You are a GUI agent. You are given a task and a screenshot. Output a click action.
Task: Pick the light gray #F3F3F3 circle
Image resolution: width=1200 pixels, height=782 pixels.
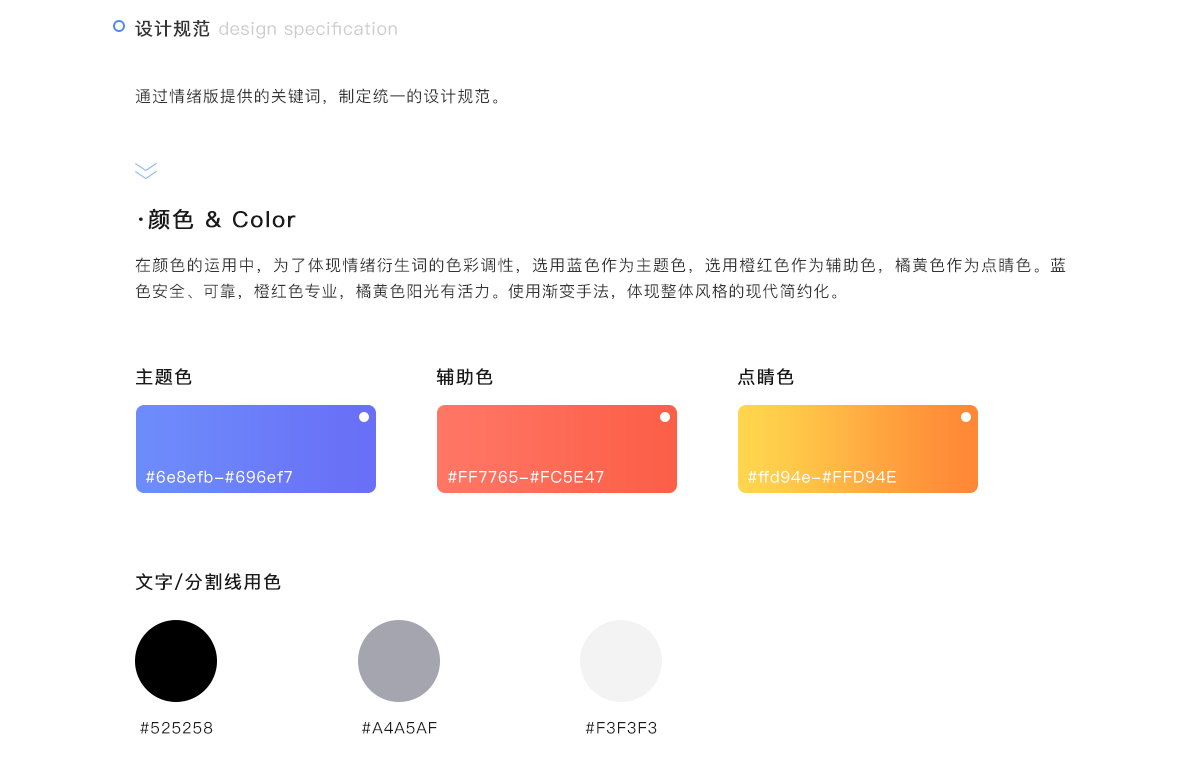[621, 661]
